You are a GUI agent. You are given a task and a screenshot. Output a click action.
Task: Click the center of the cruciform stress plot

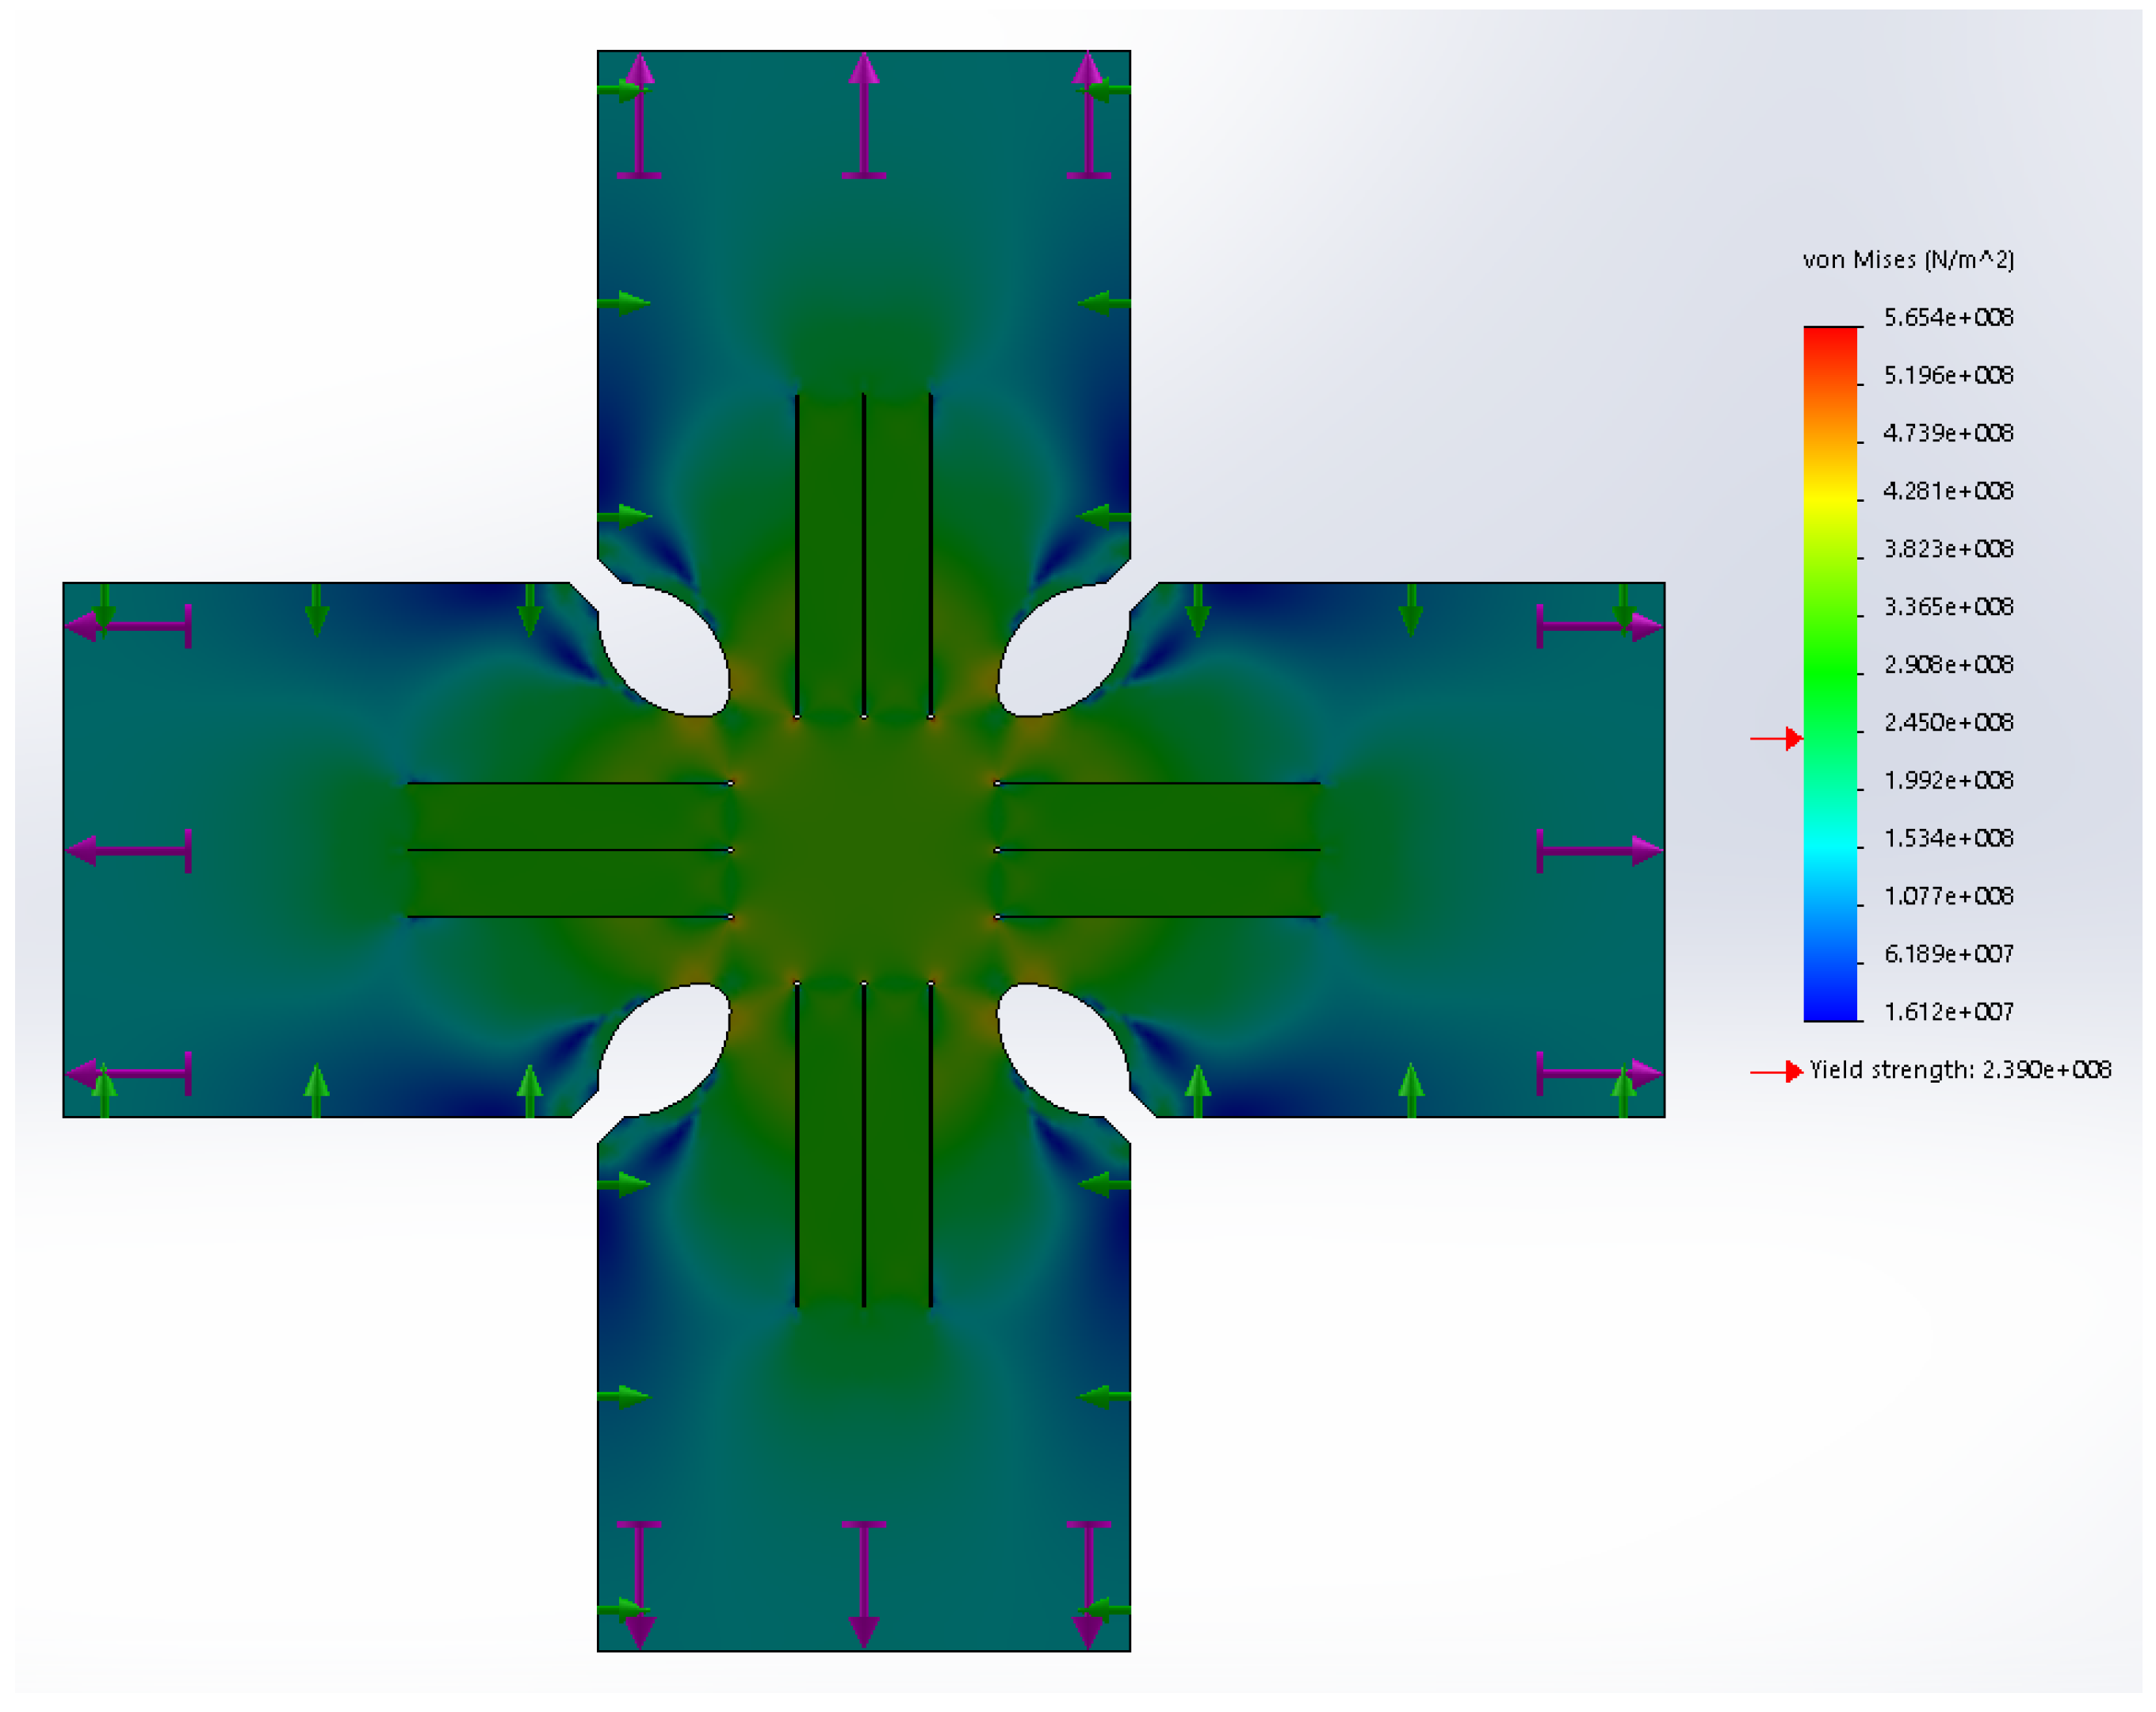[864, 850]
